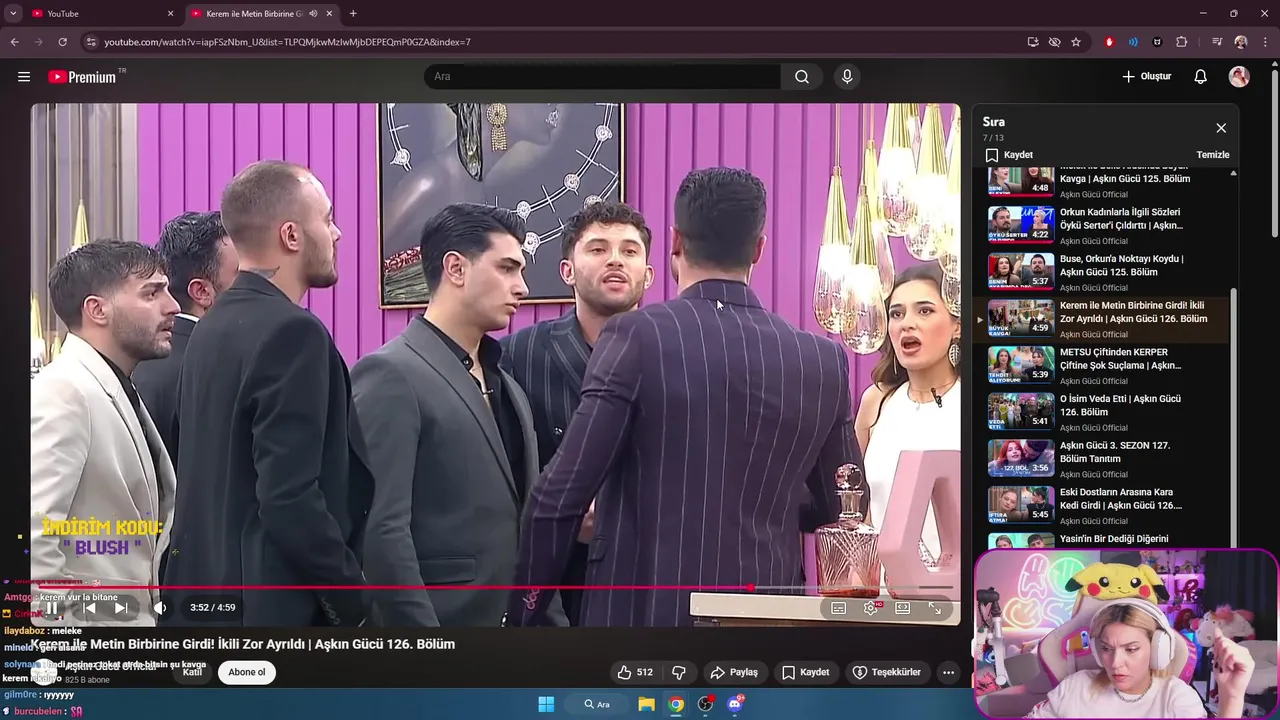Open a new browser tab
The height and width of the screenshot is (720, 1280).
(x=353, y=14)
